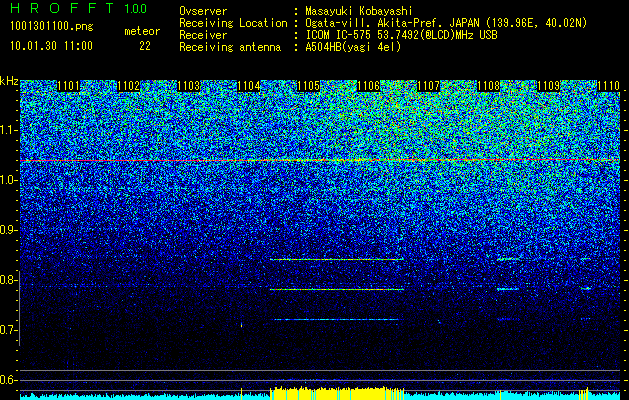Select the 1102 time marker
The width and height of the screenshot is (629, 400).
tap(128, 86)
